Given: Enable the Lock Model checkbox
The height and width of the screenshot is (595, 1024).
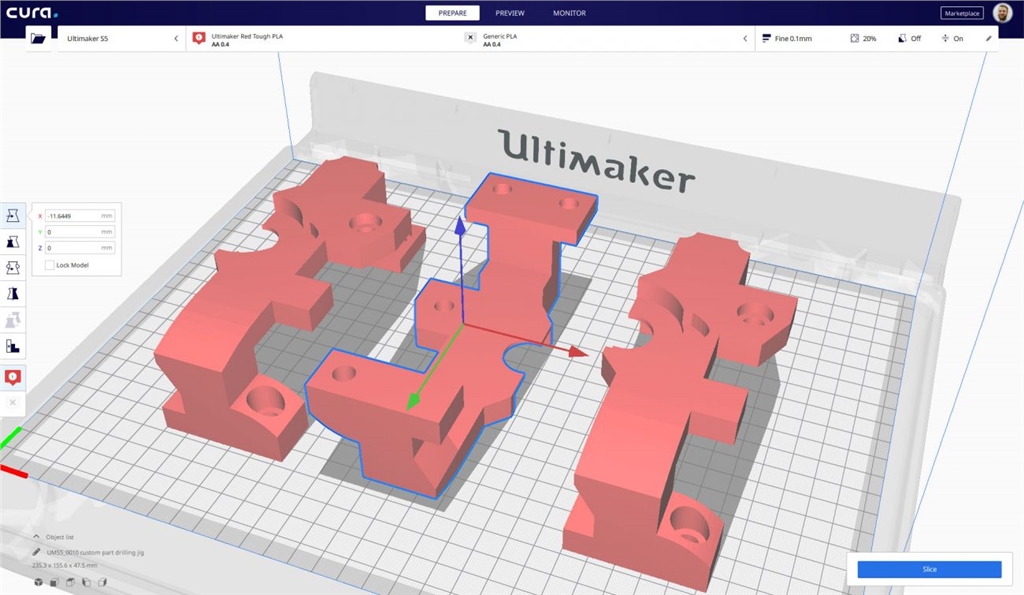Looking at the screenshot, I should coord(50,265).
